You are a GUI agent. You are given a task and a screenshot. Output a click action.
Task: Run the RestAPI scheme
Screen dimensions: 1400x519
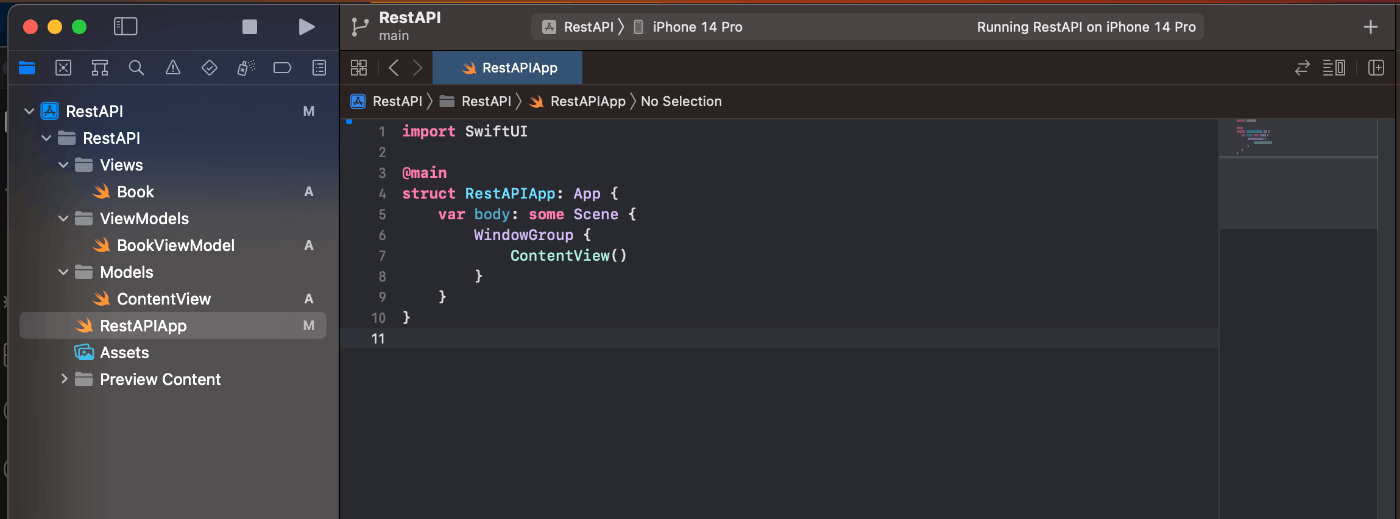[307, 27]
